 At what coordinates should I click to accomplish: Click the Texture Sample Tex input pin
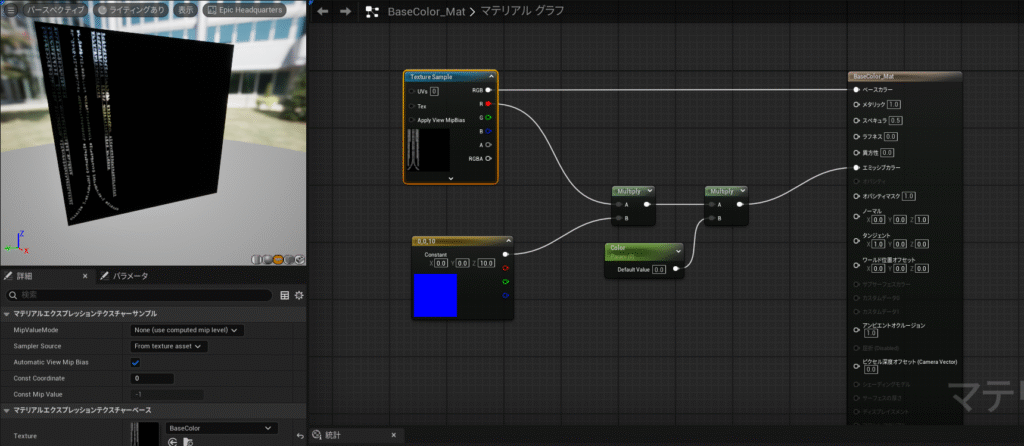click(412, 106)
